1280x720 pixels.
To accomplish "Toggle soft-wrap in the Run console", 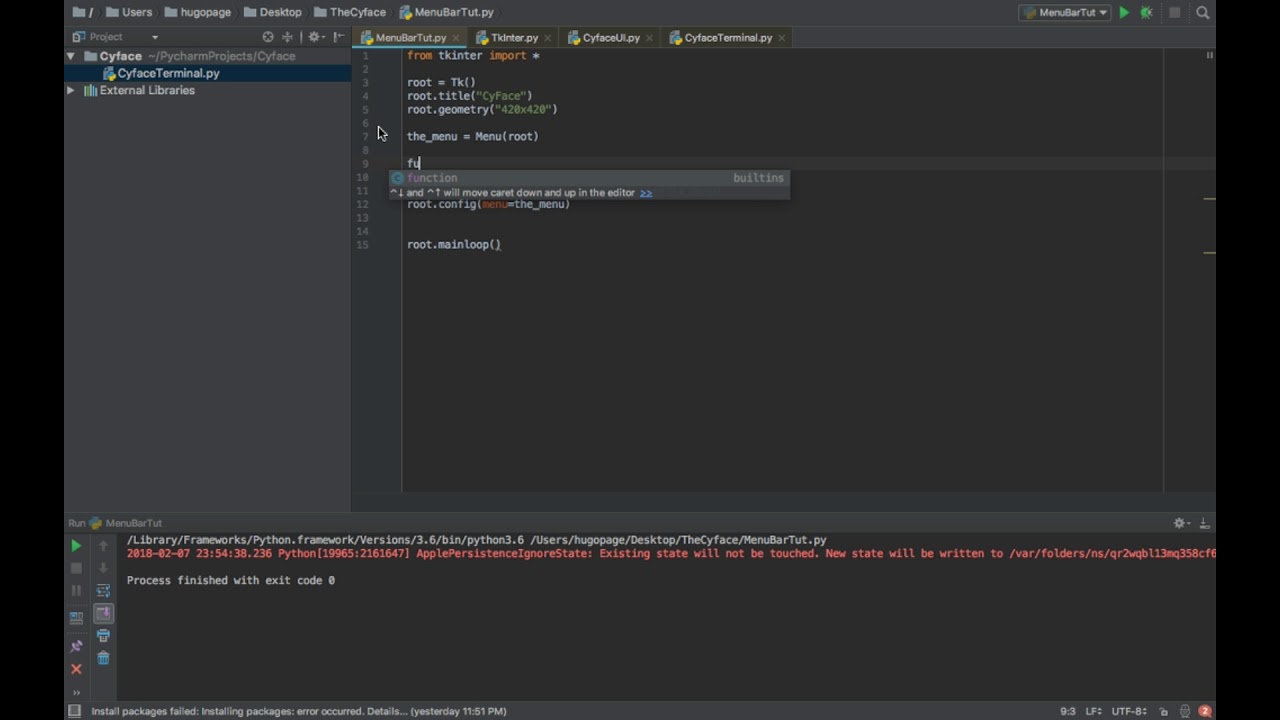I will (103, 591).
